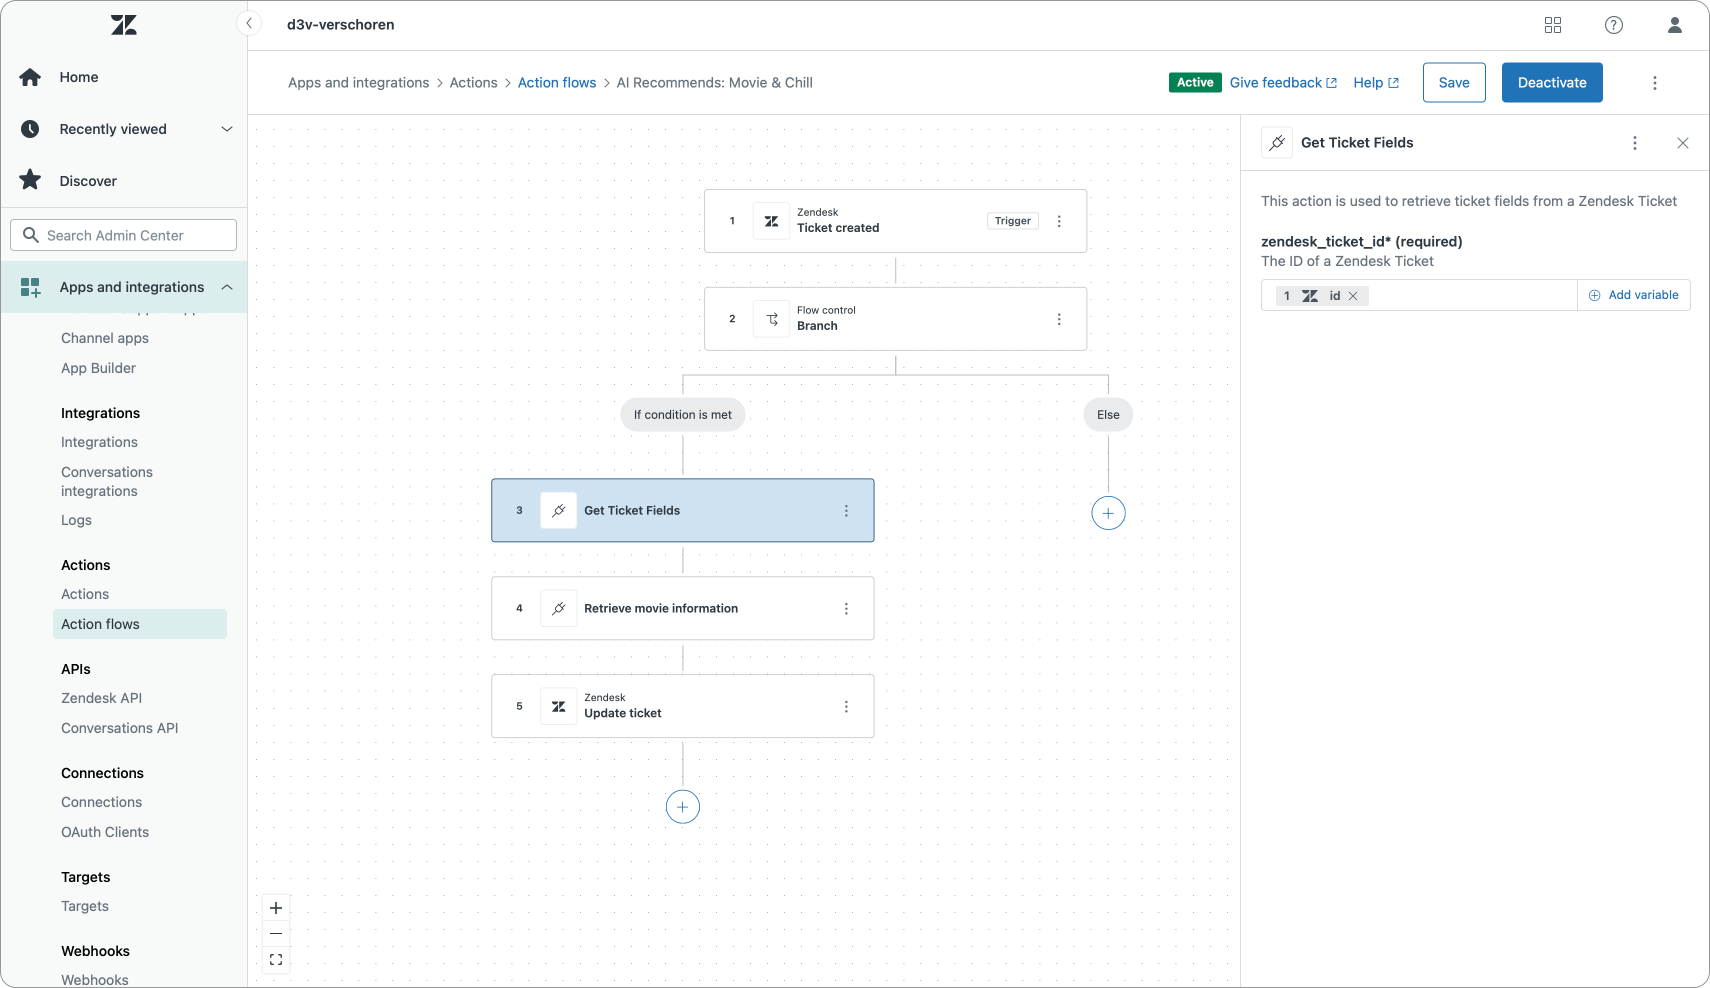
Task: Click the Zendesk logo in the sidebar
Action: (x=124, y=25)
